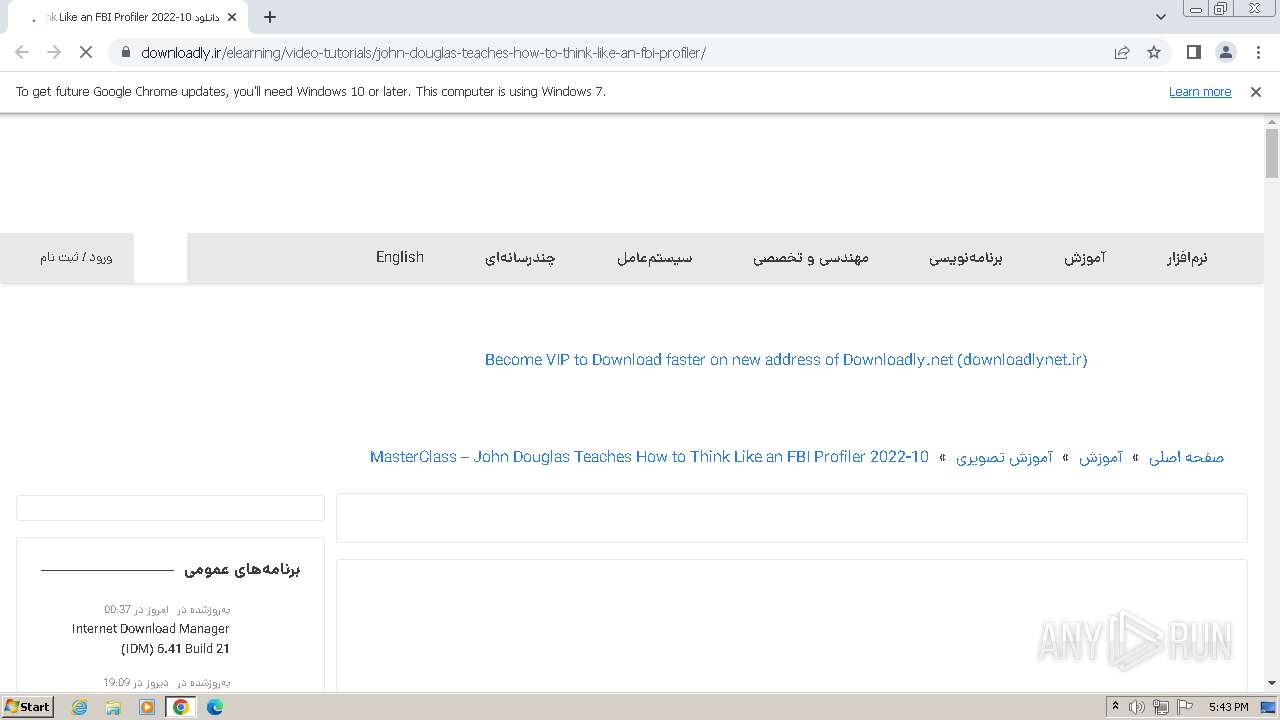The height and width of the screenshot is (720, 1280).
Task: Open the ورود / ثبت نام login link
Action: coord(76,258)
